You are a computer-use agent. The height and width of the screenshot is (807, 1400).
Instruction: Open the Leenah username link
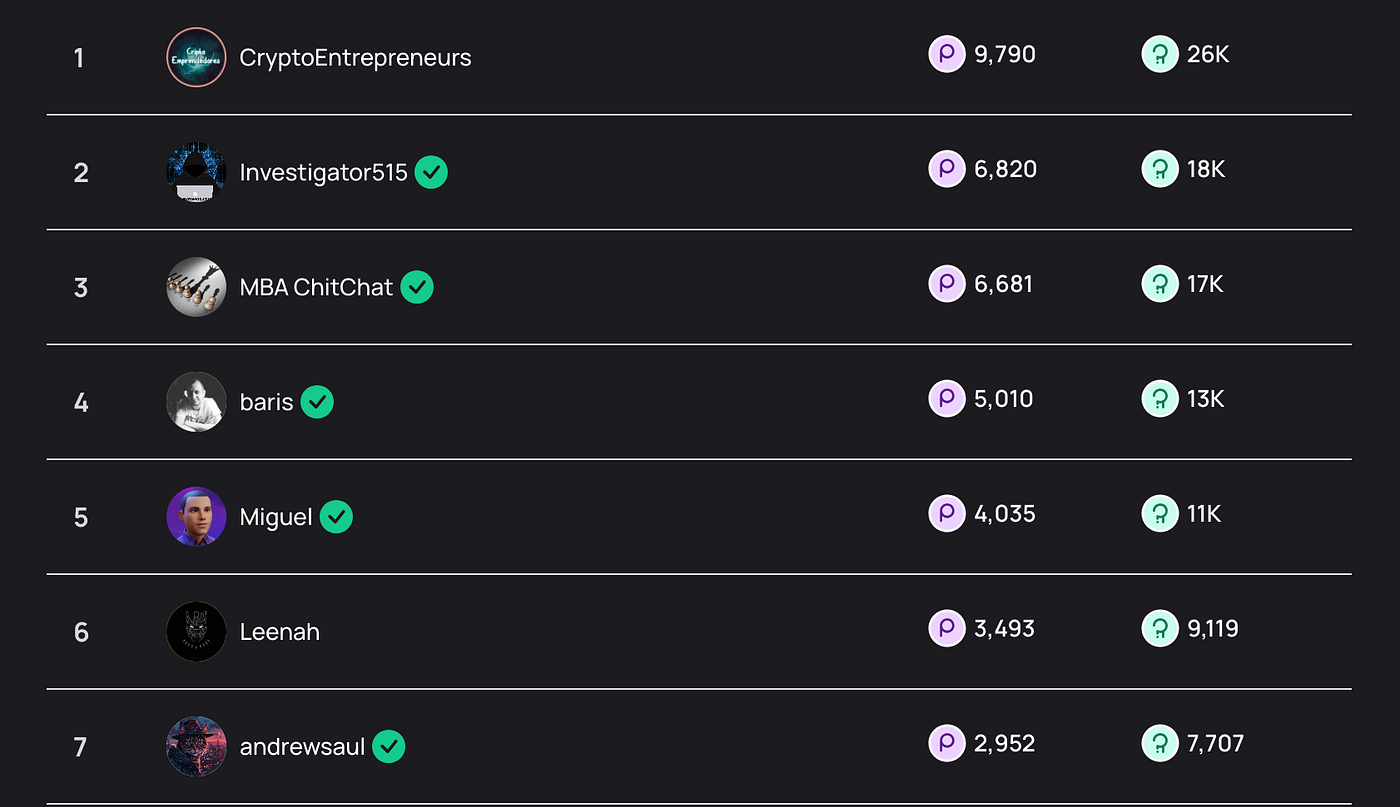pos(280,632)
